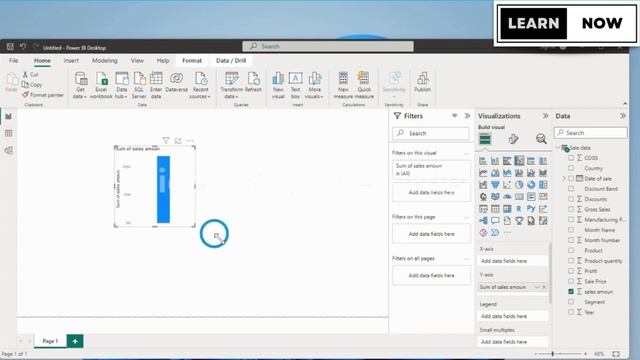Screen dimensions: 640x360
Task: Choose the R script visual
Action: (x=519, y=209)
